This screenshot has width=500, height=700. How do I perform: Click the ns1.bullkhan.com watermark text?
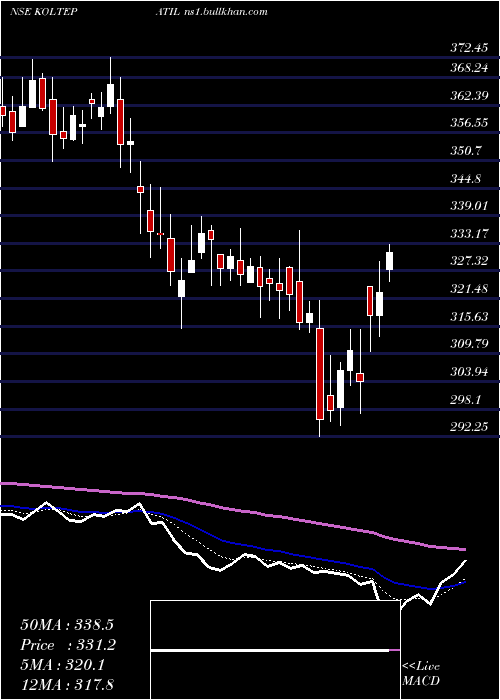tap(225, 12)
